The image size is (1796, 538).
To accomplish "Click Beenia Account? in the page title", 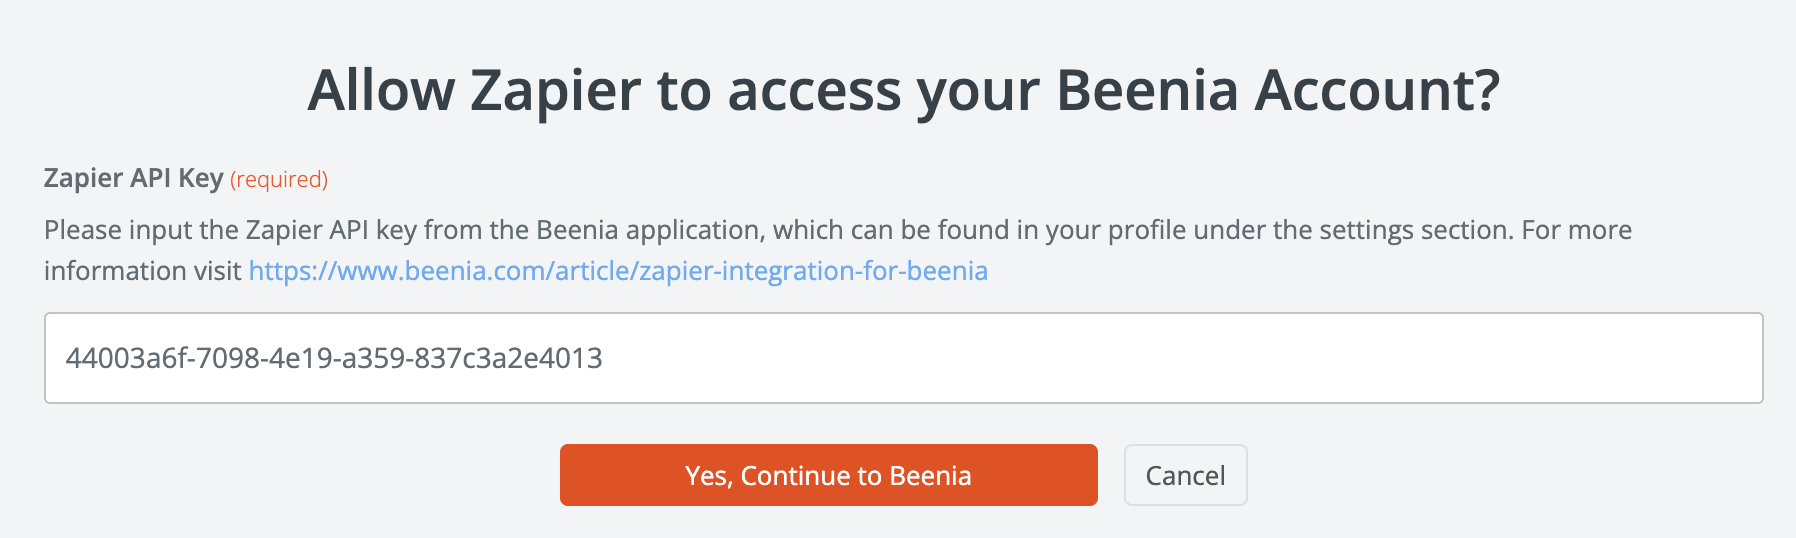I will coord(1277,90).
